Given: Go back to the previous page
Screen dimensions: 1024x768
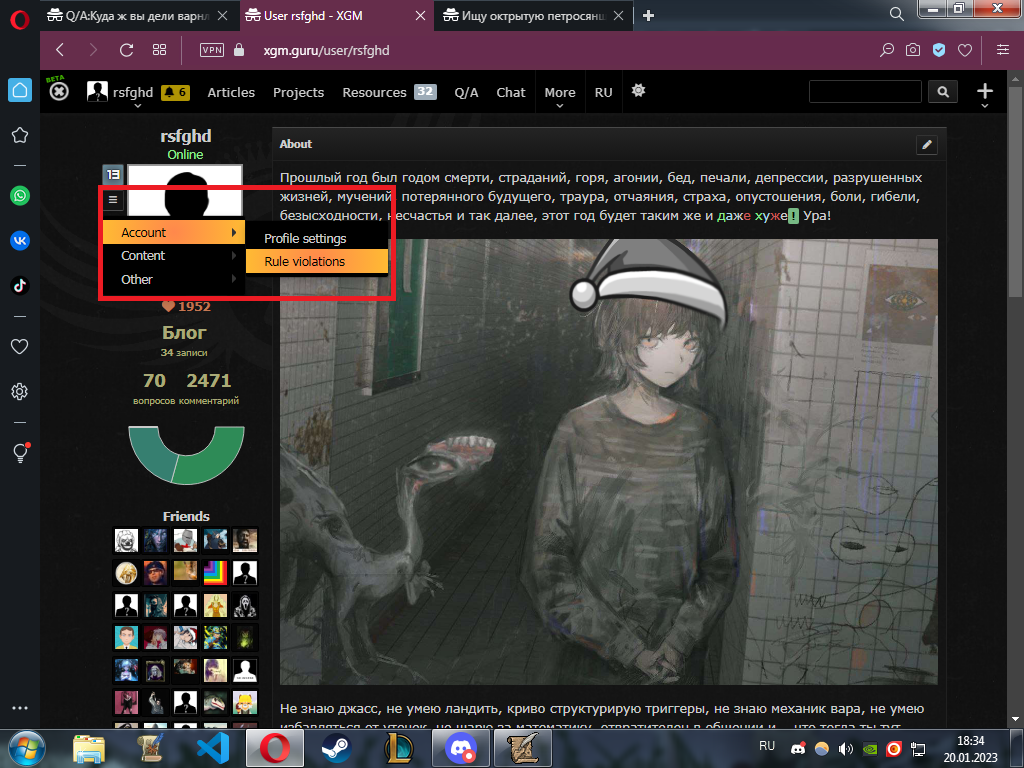Looking at the screenshot, I should pyautogui.click(x=60, y=50).
